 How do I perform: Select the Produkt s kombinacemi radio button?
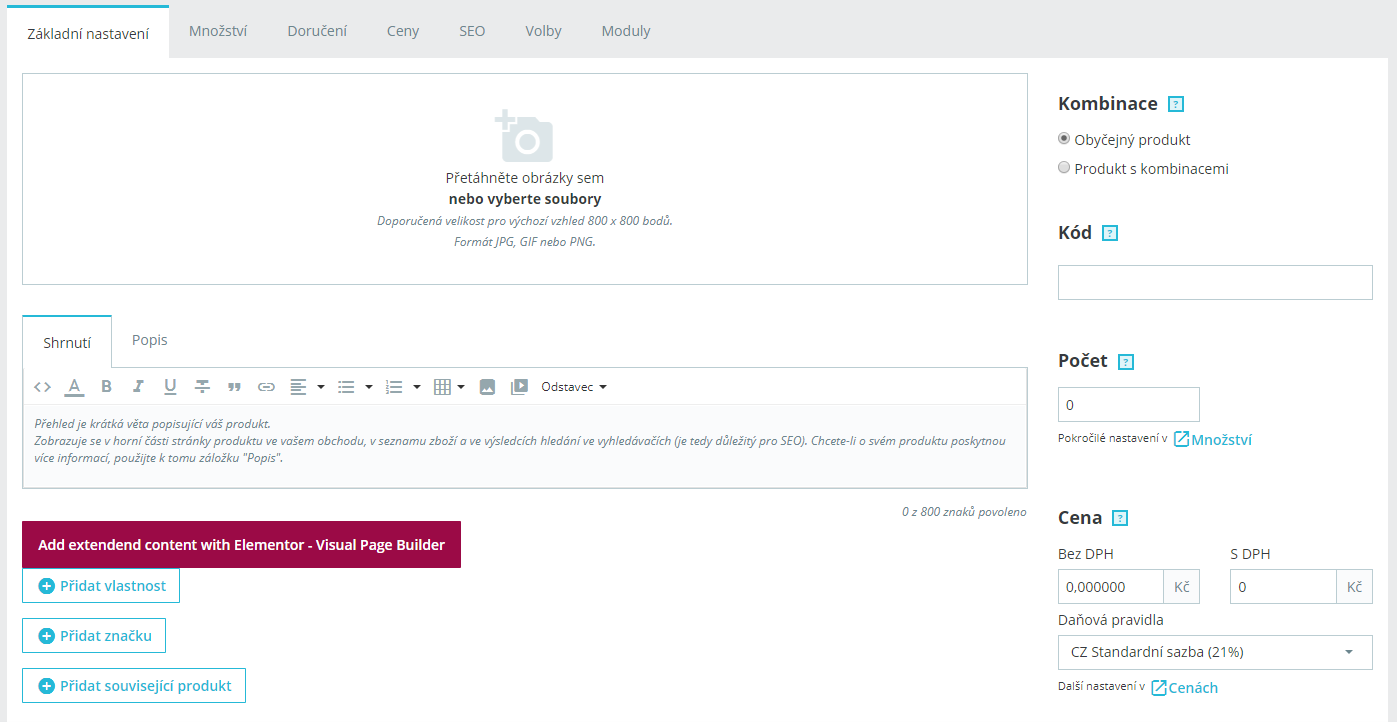[1064, 168]
